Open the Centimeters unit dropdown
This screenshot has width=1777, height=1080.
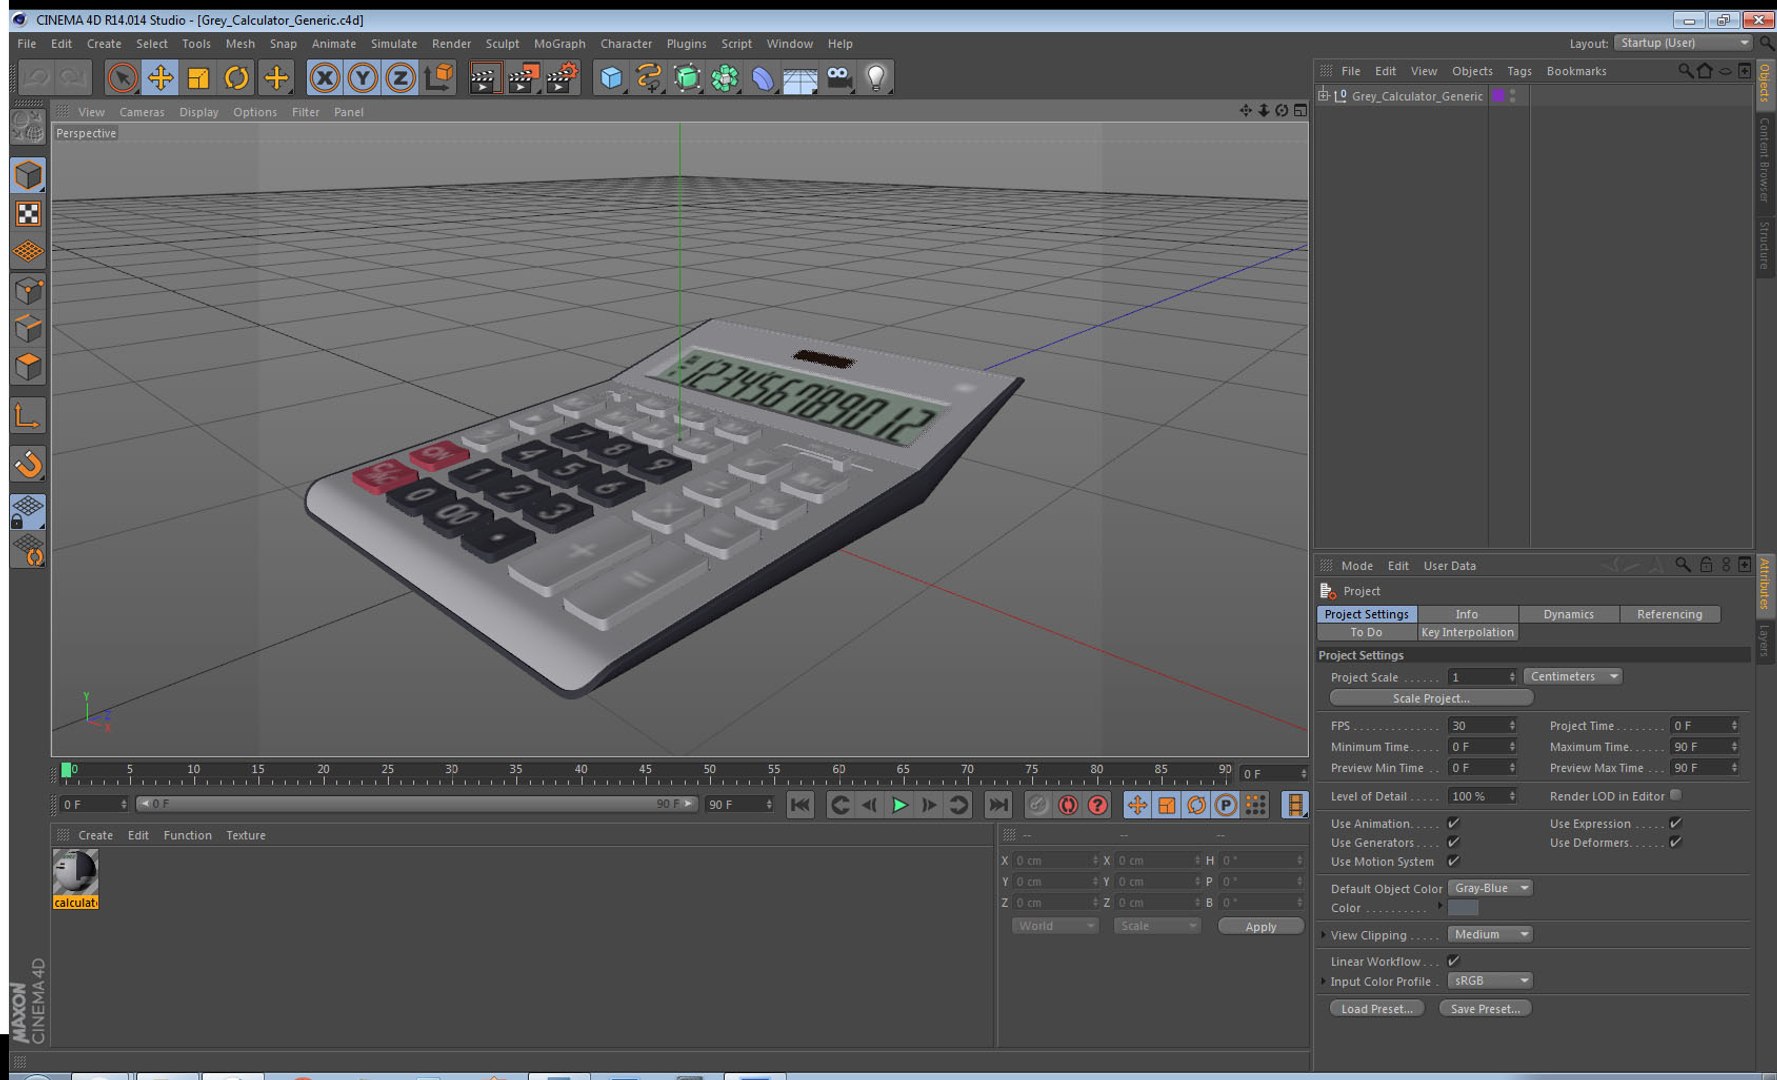[x=1573, y=677]
